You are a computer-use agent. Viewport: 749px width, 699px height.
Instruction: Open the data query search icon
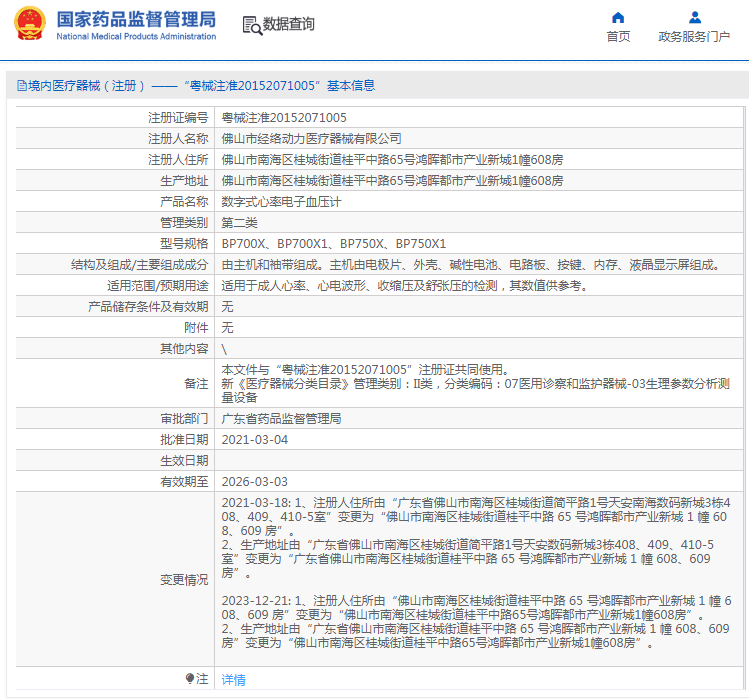(252, 25)
